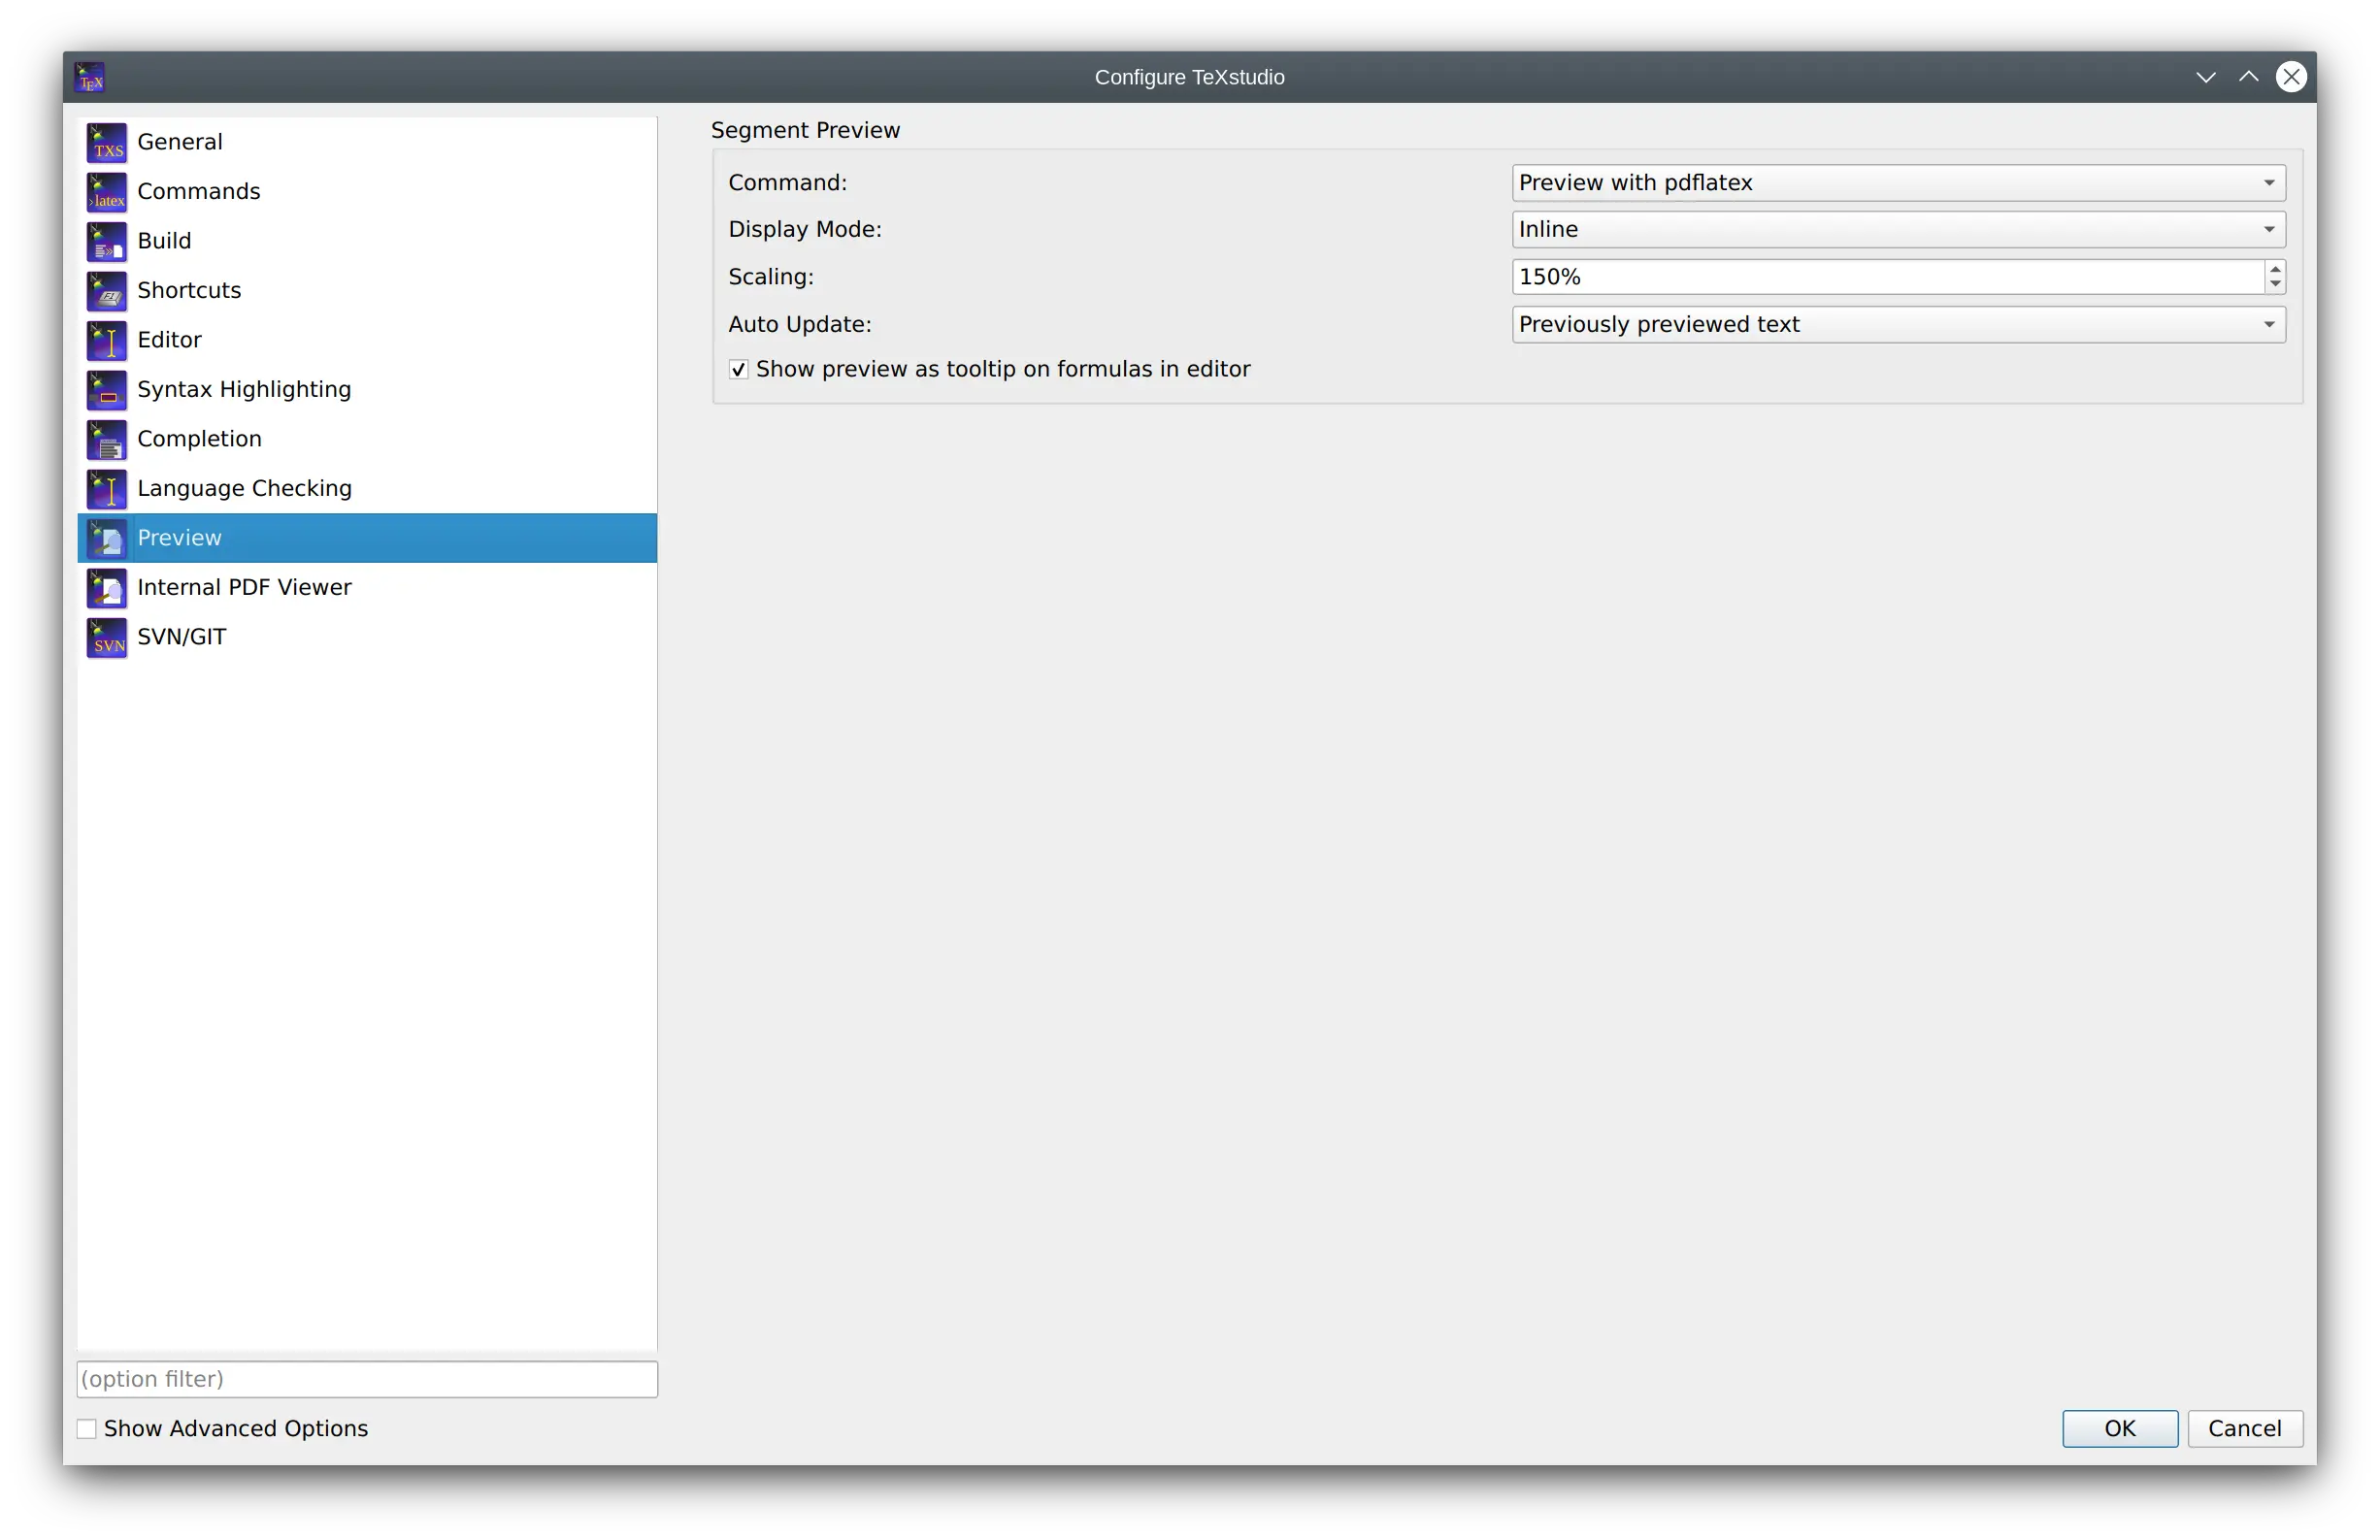Click the Internal PDF Viewer icon
The height and width of the screenshot is (1540, 2380).
click(x=107, y=588)
